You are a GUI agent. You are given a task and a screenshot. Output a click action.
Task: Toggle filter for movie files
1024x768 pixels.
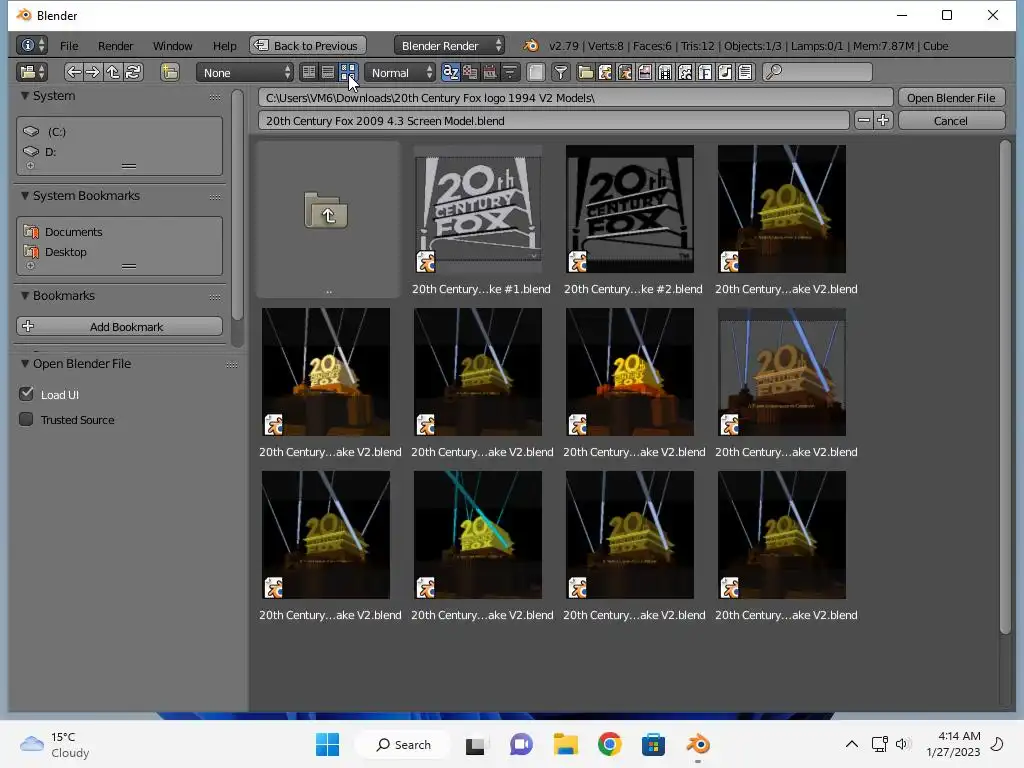pyautogui.click(x=665, y=72)
